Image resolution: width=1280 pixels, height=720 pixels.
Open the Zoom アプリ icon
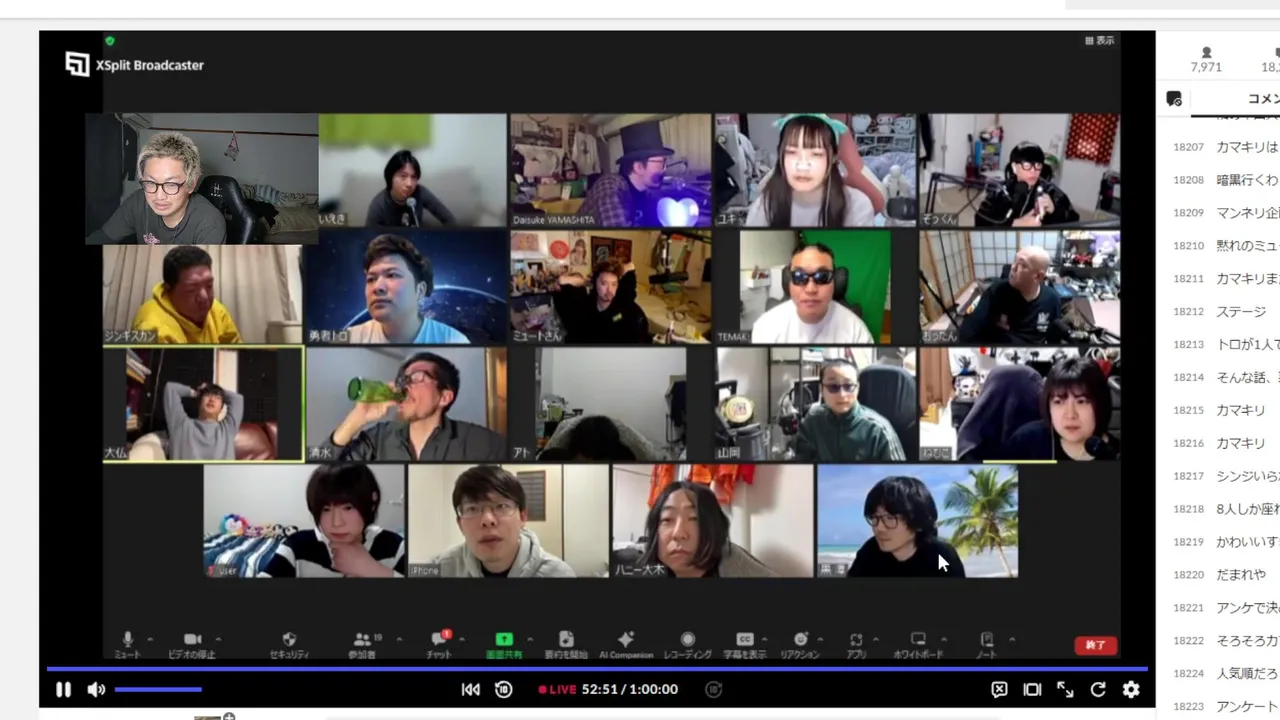tap(856, 639)
